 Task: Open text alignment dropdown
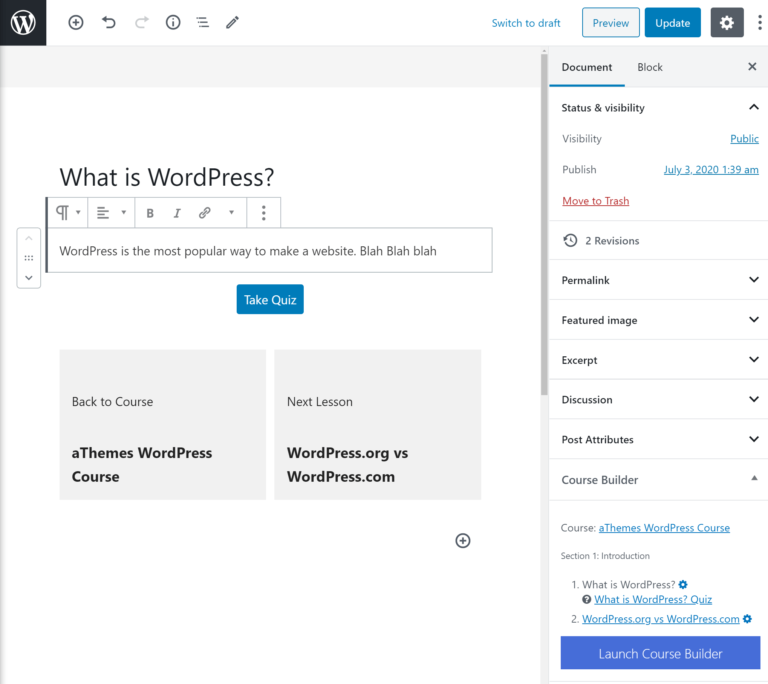point(111,213)
